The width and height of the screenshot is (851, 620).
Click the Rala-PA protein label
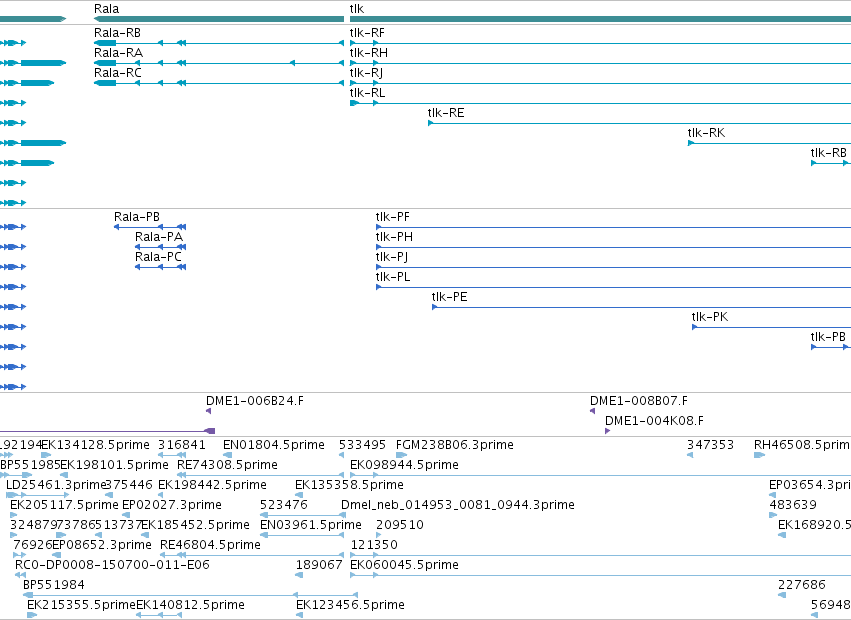pos(159,237)
